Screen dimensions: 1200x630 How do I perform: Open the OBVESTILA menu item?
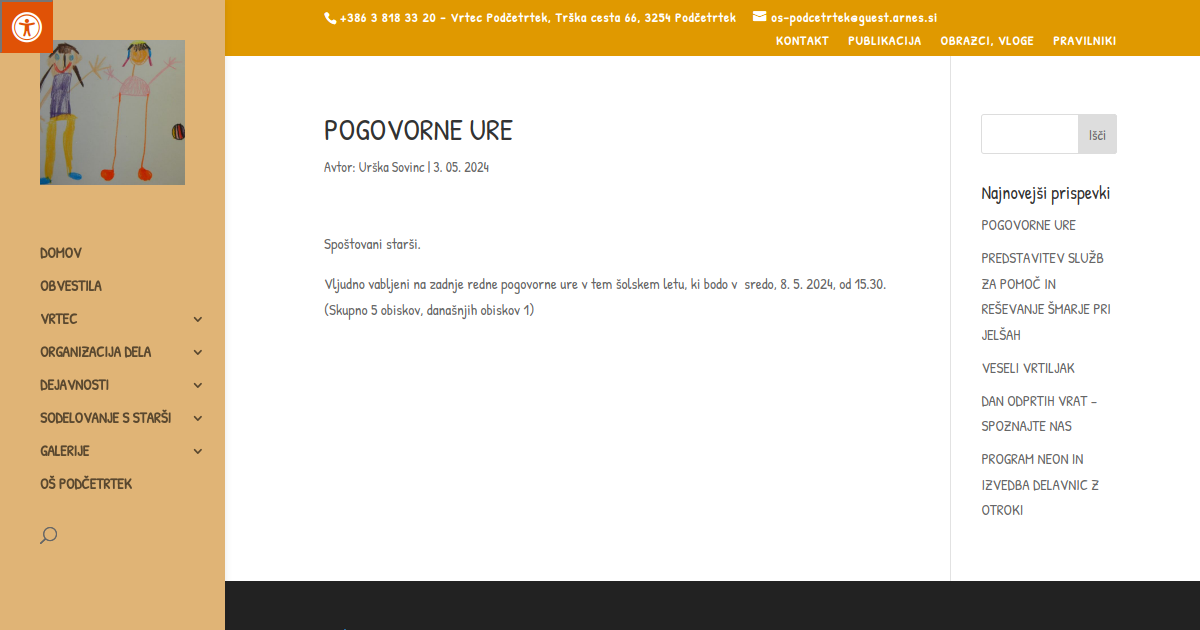[x=71, y=286]
